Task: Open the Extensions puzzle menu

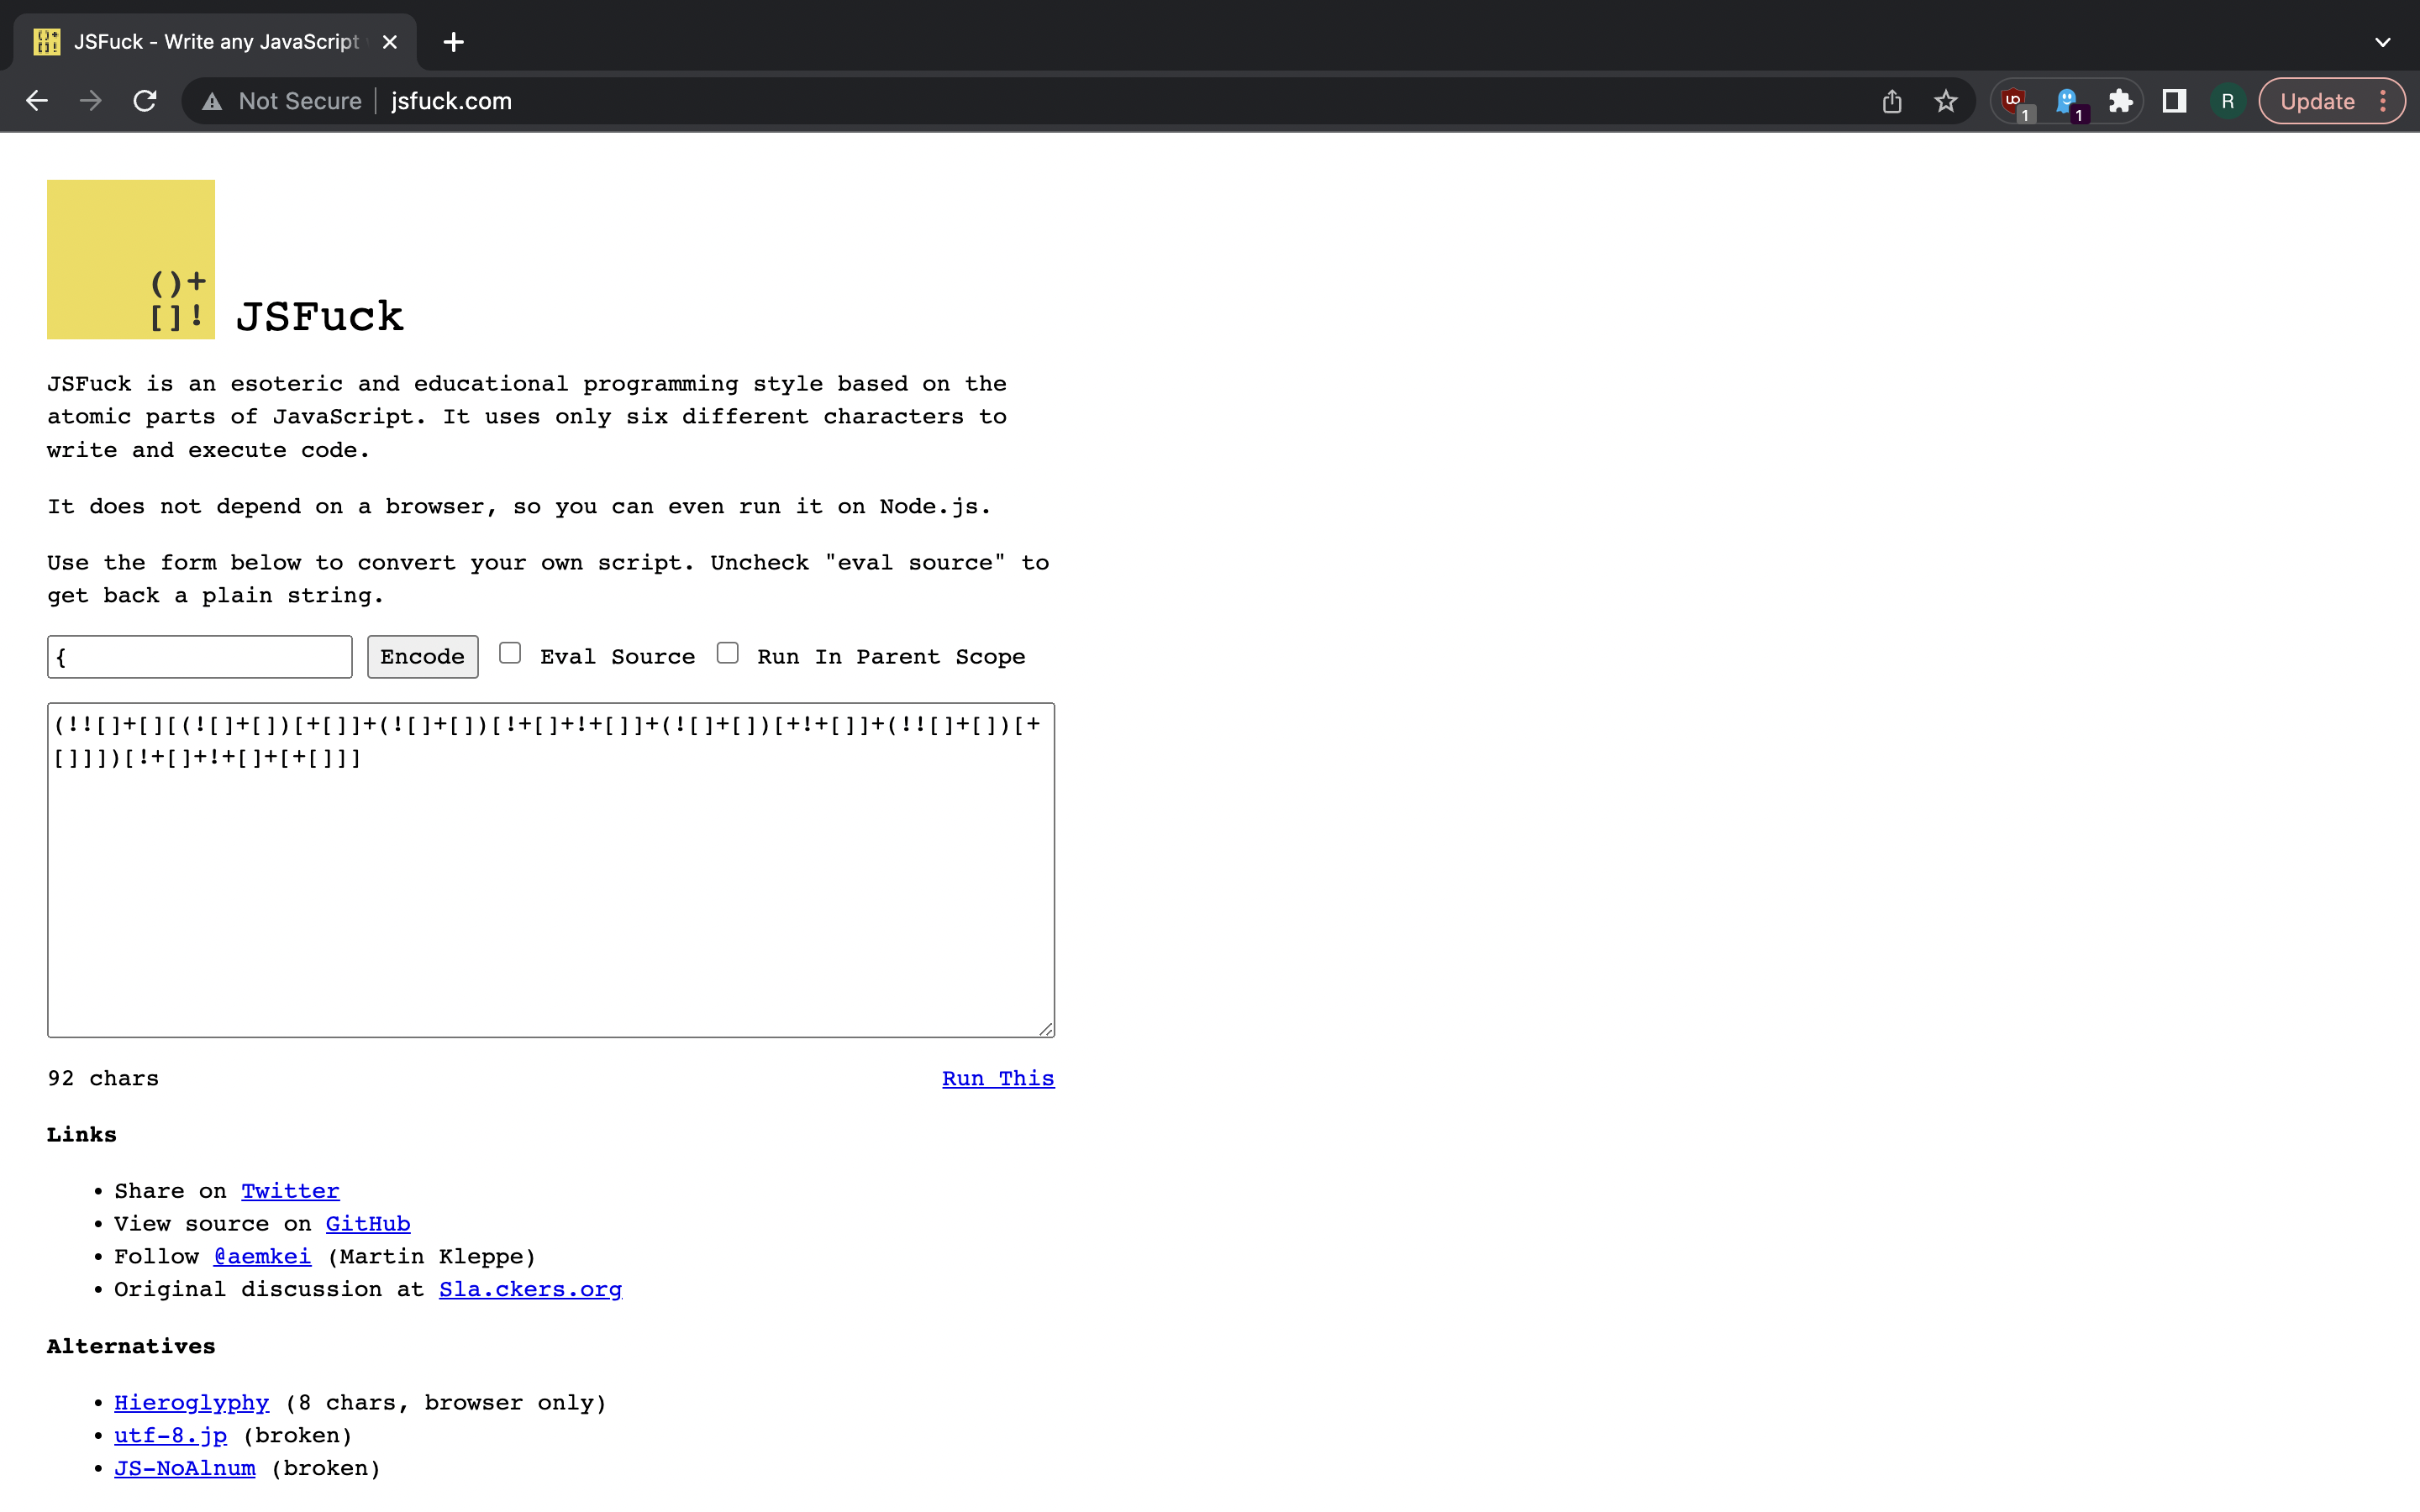Action: point(2120,101)
